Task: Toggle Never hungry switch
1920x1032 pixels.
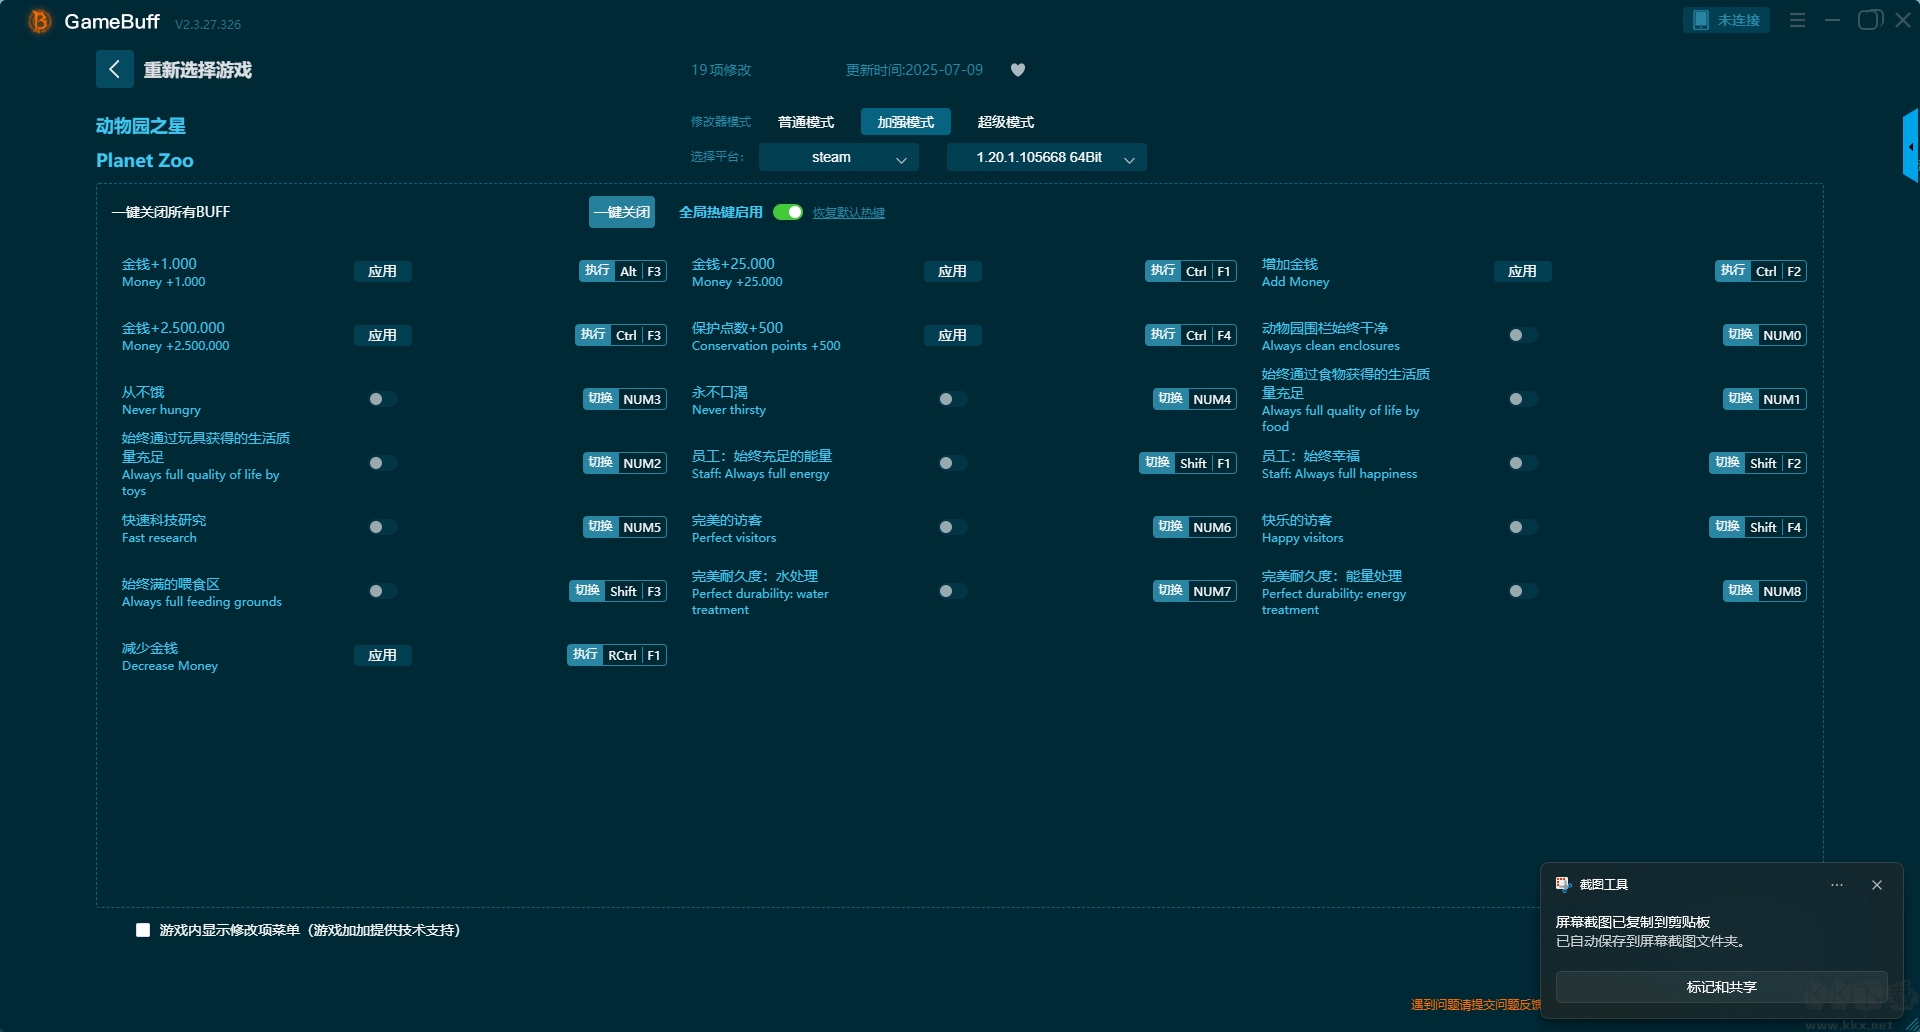Action: pos(382,399)
